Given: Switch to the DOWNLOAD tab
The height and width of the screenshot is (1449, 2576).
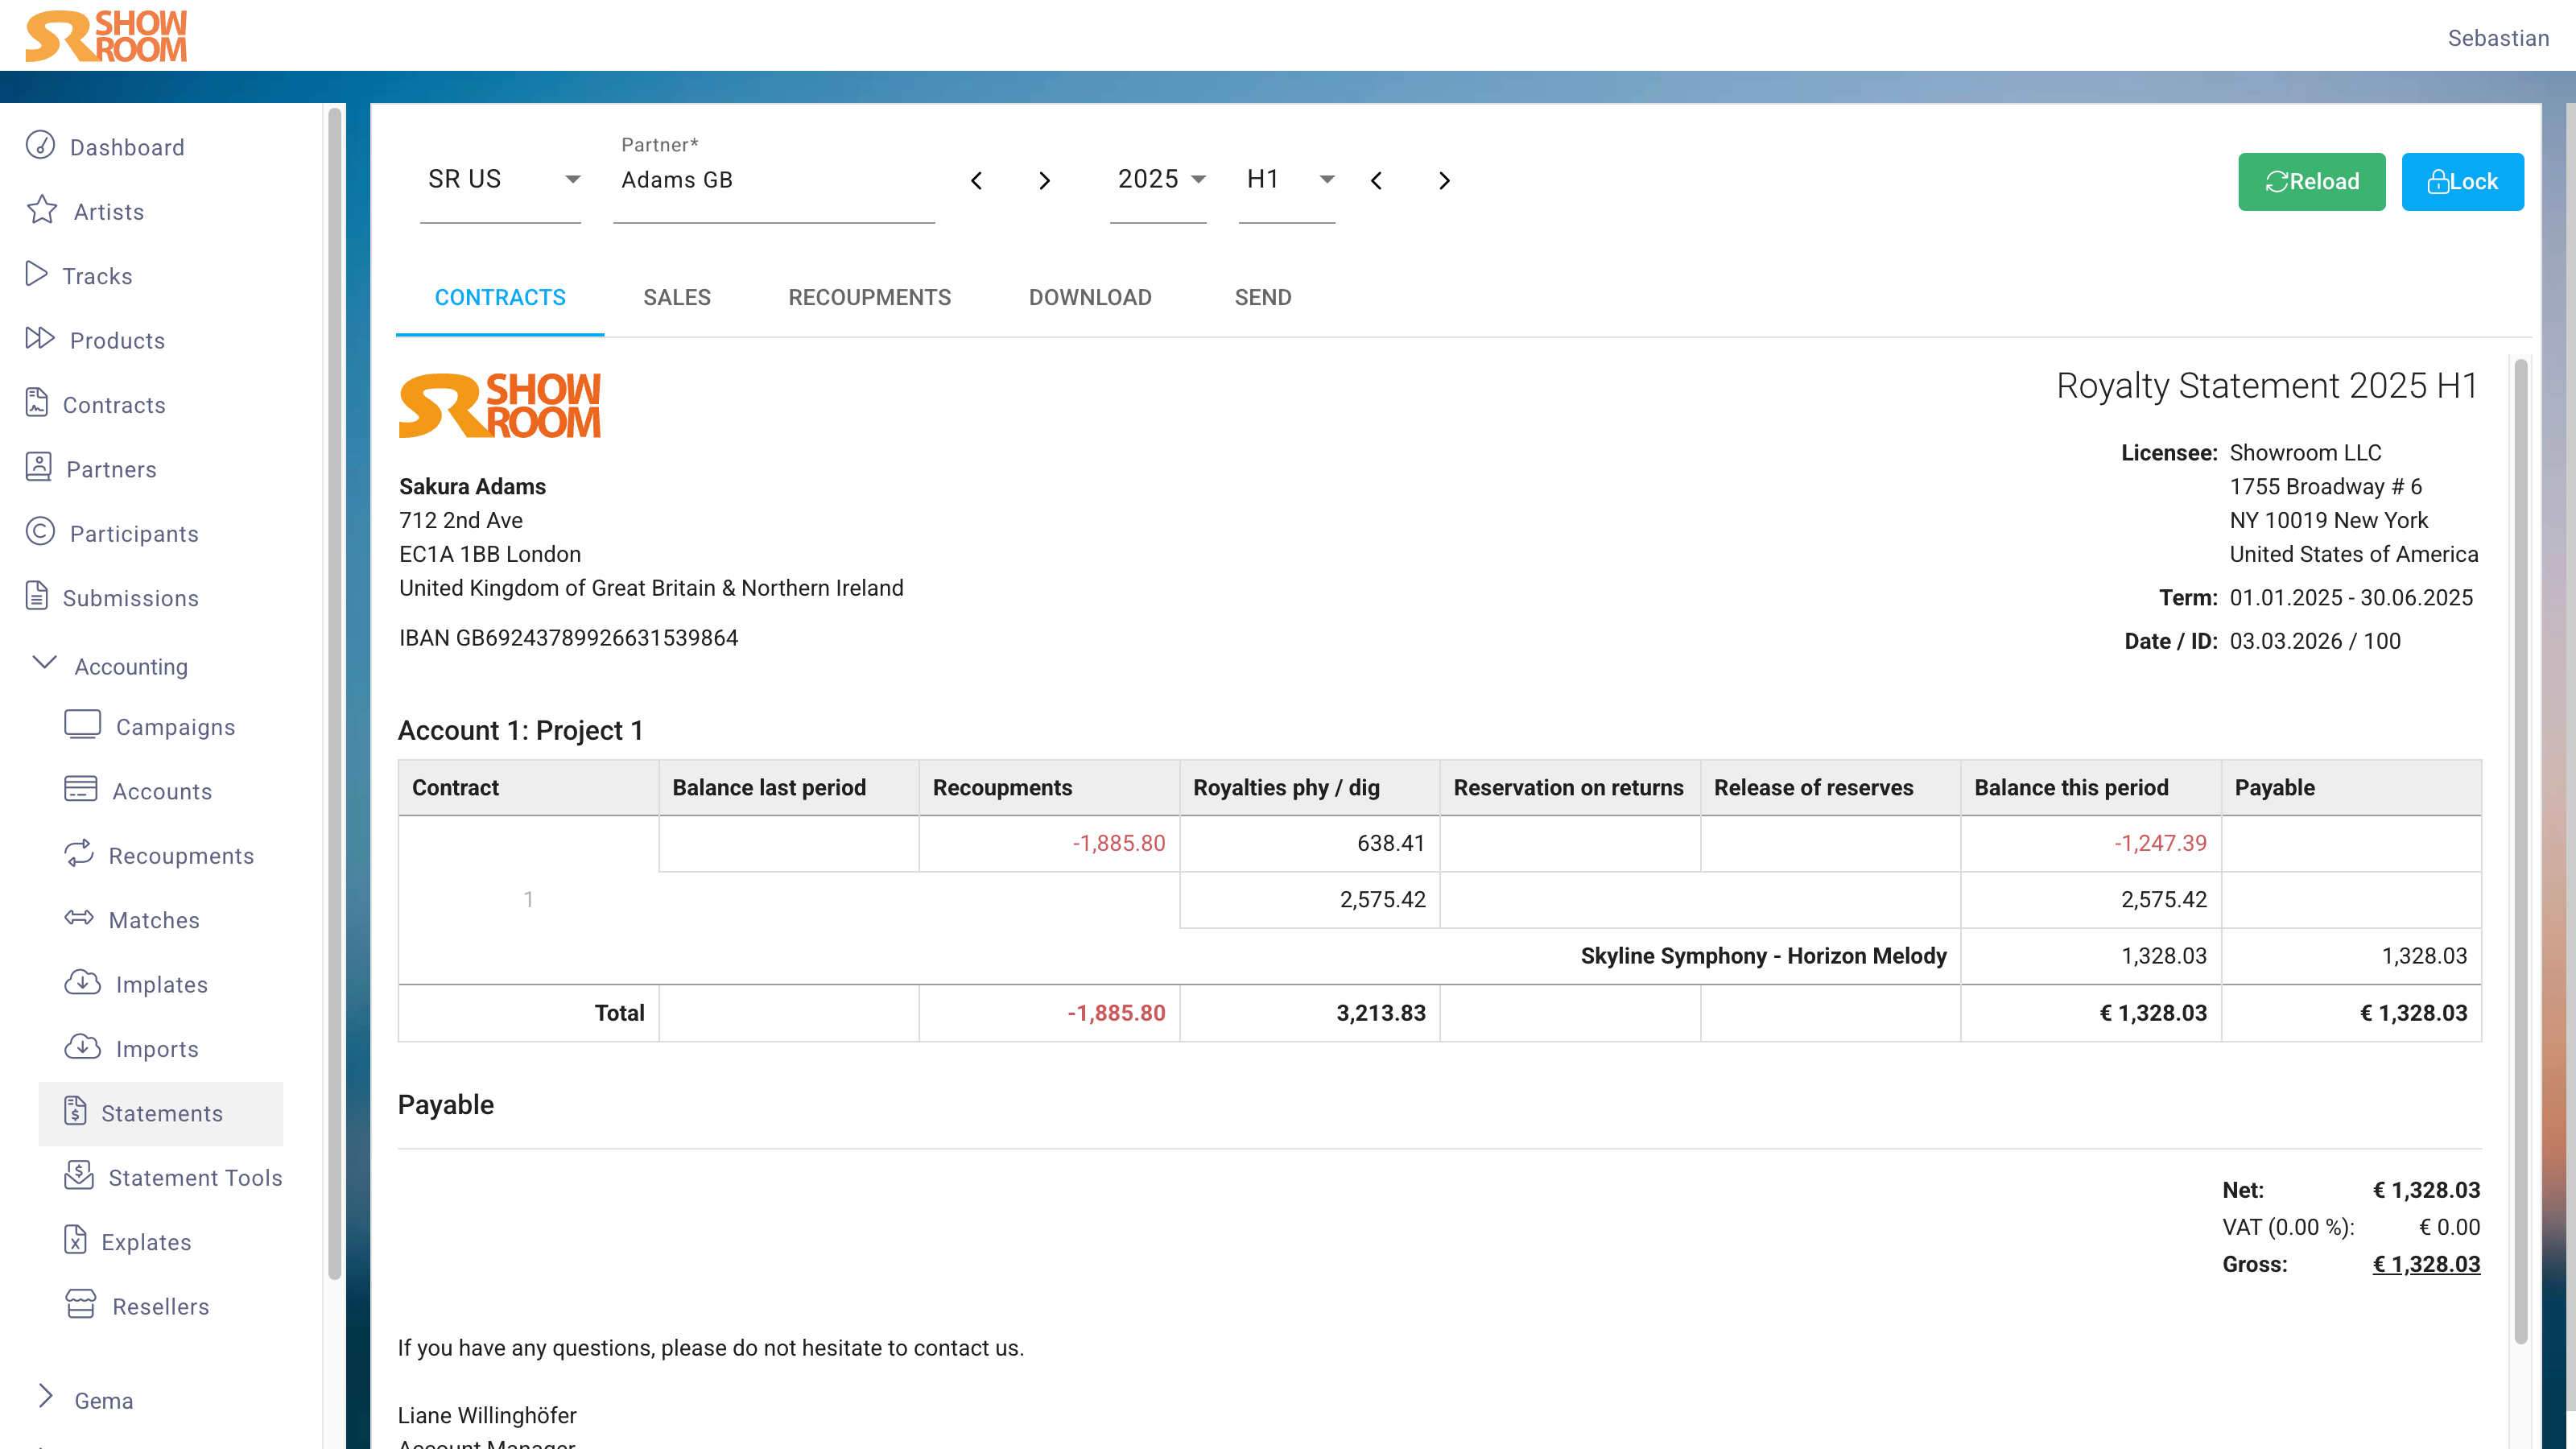Looking at the screenshot, I should [1090, 298].
